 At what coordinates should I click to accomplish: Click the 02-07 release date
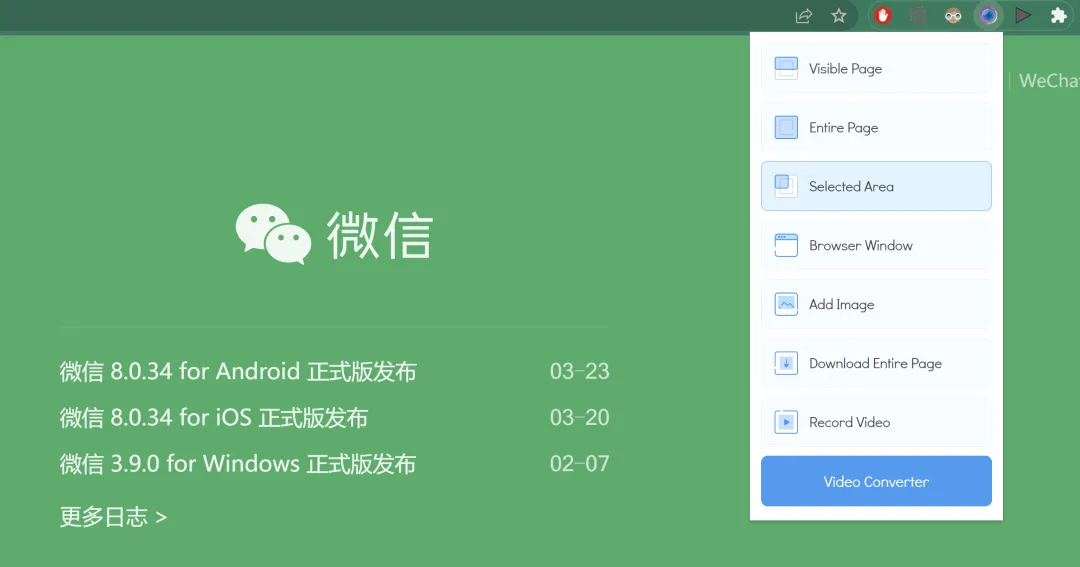pos(579,464)
